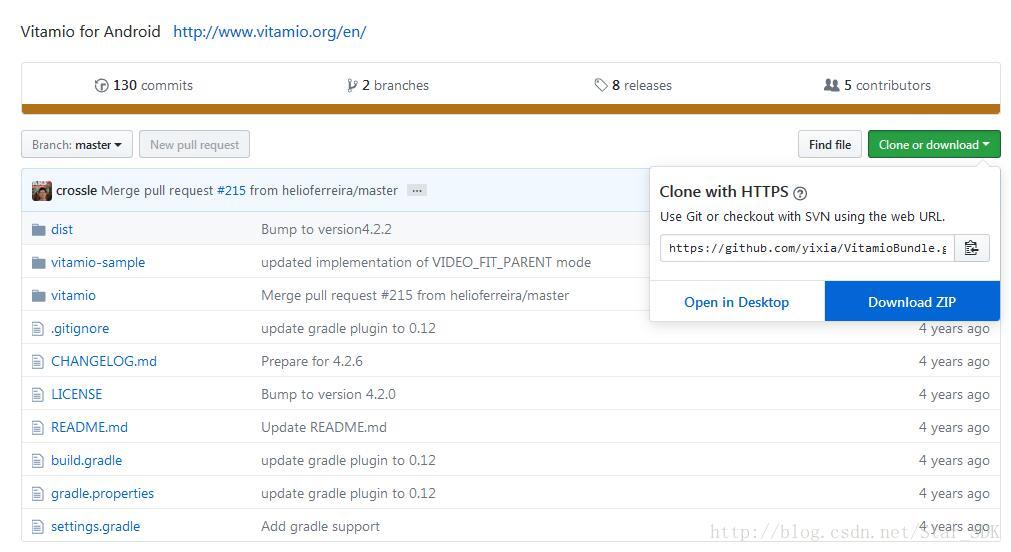Open the LICENSE file
1011x552 pixels.
76,394
